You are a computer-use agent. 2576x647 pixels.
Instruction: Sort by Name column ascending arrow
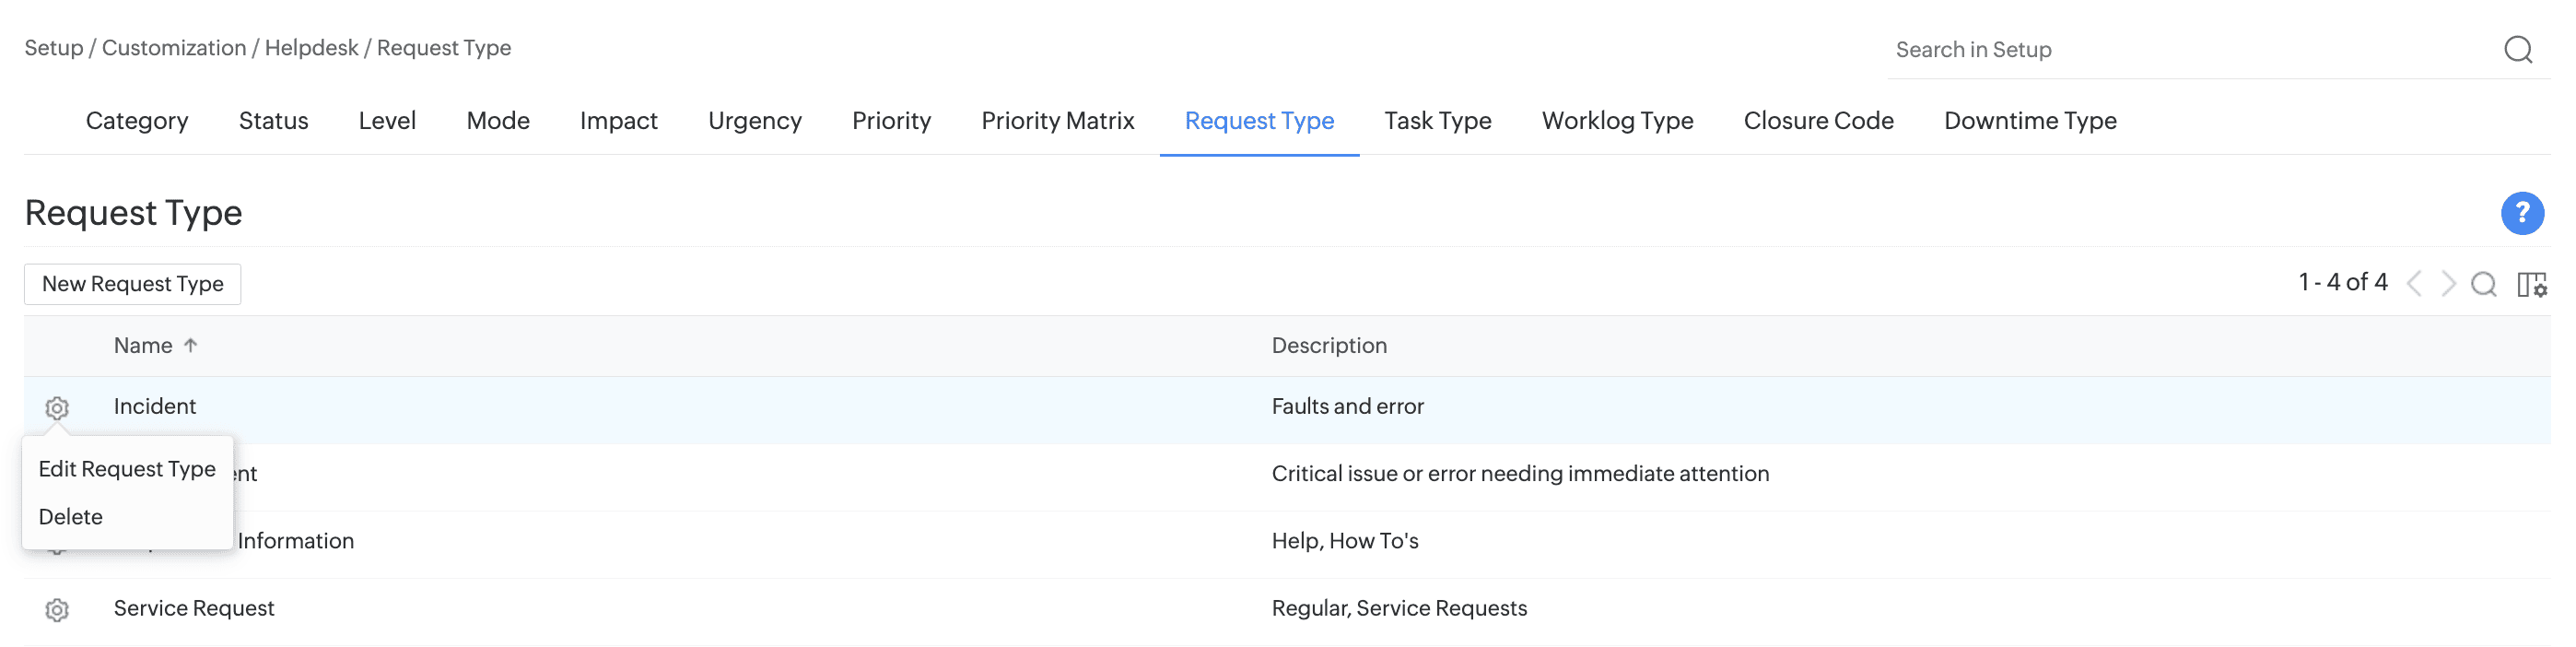tap(191, 345)
